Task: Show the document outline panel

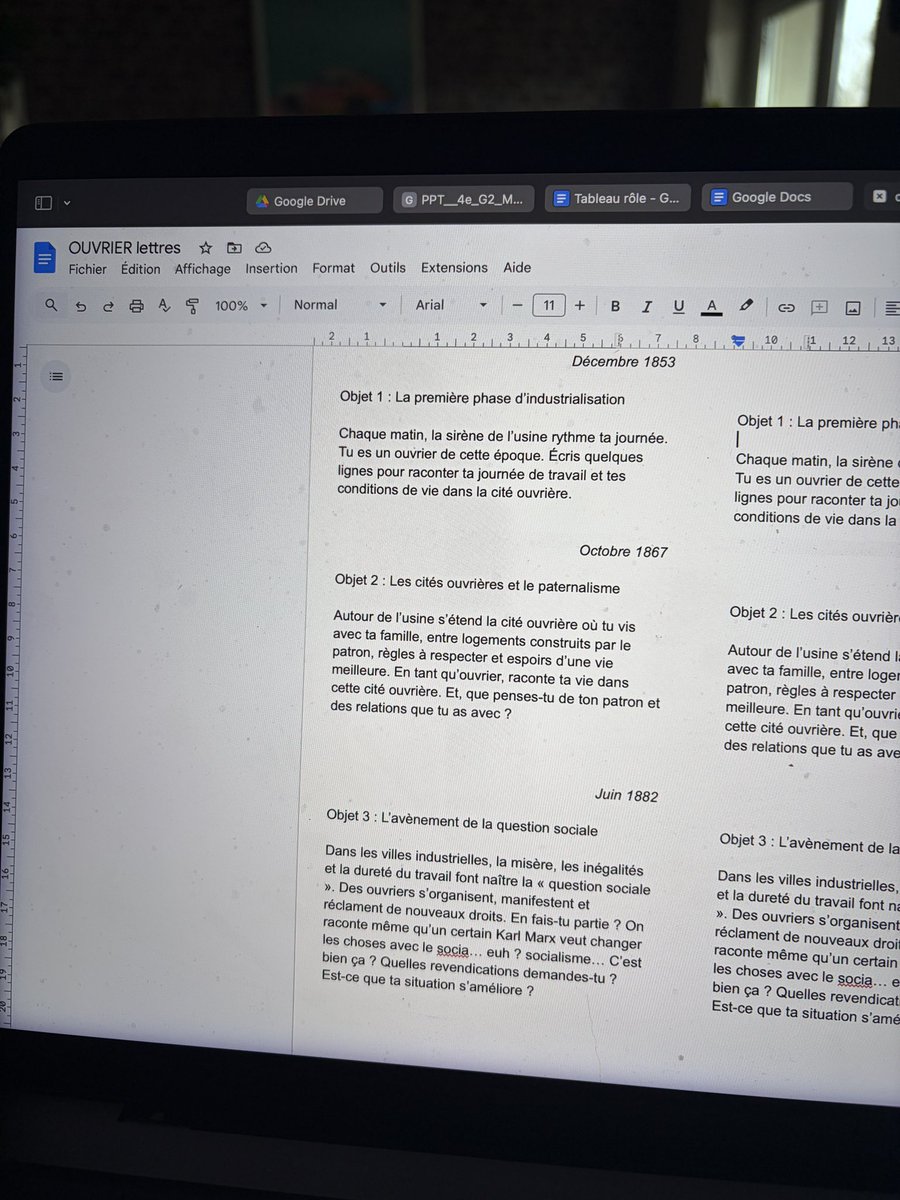Action: coord(56,376)
